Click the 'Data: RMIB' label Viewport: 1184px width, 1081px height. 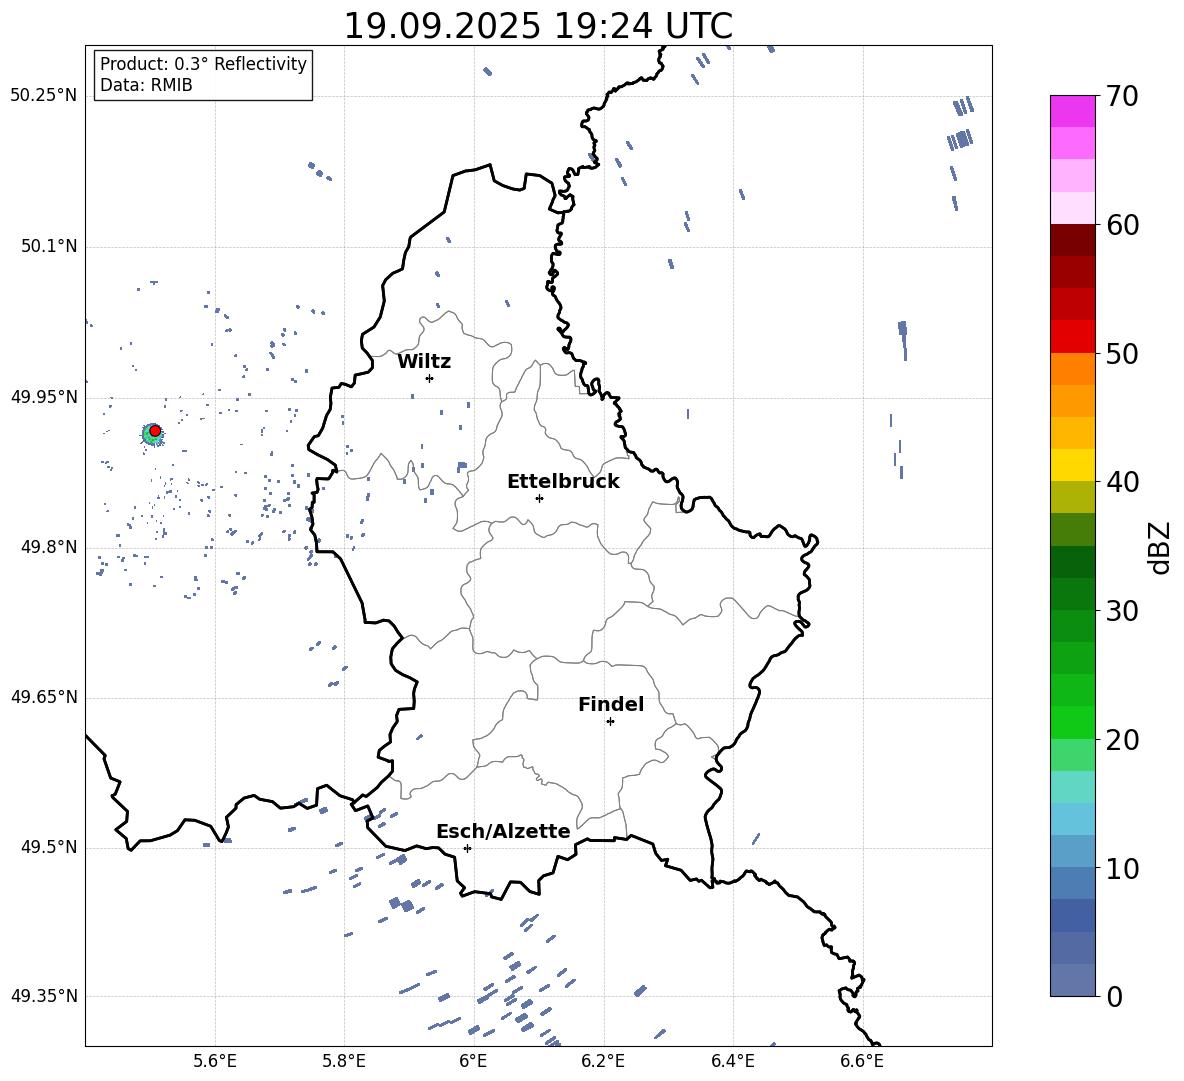[x=146, y=85]
